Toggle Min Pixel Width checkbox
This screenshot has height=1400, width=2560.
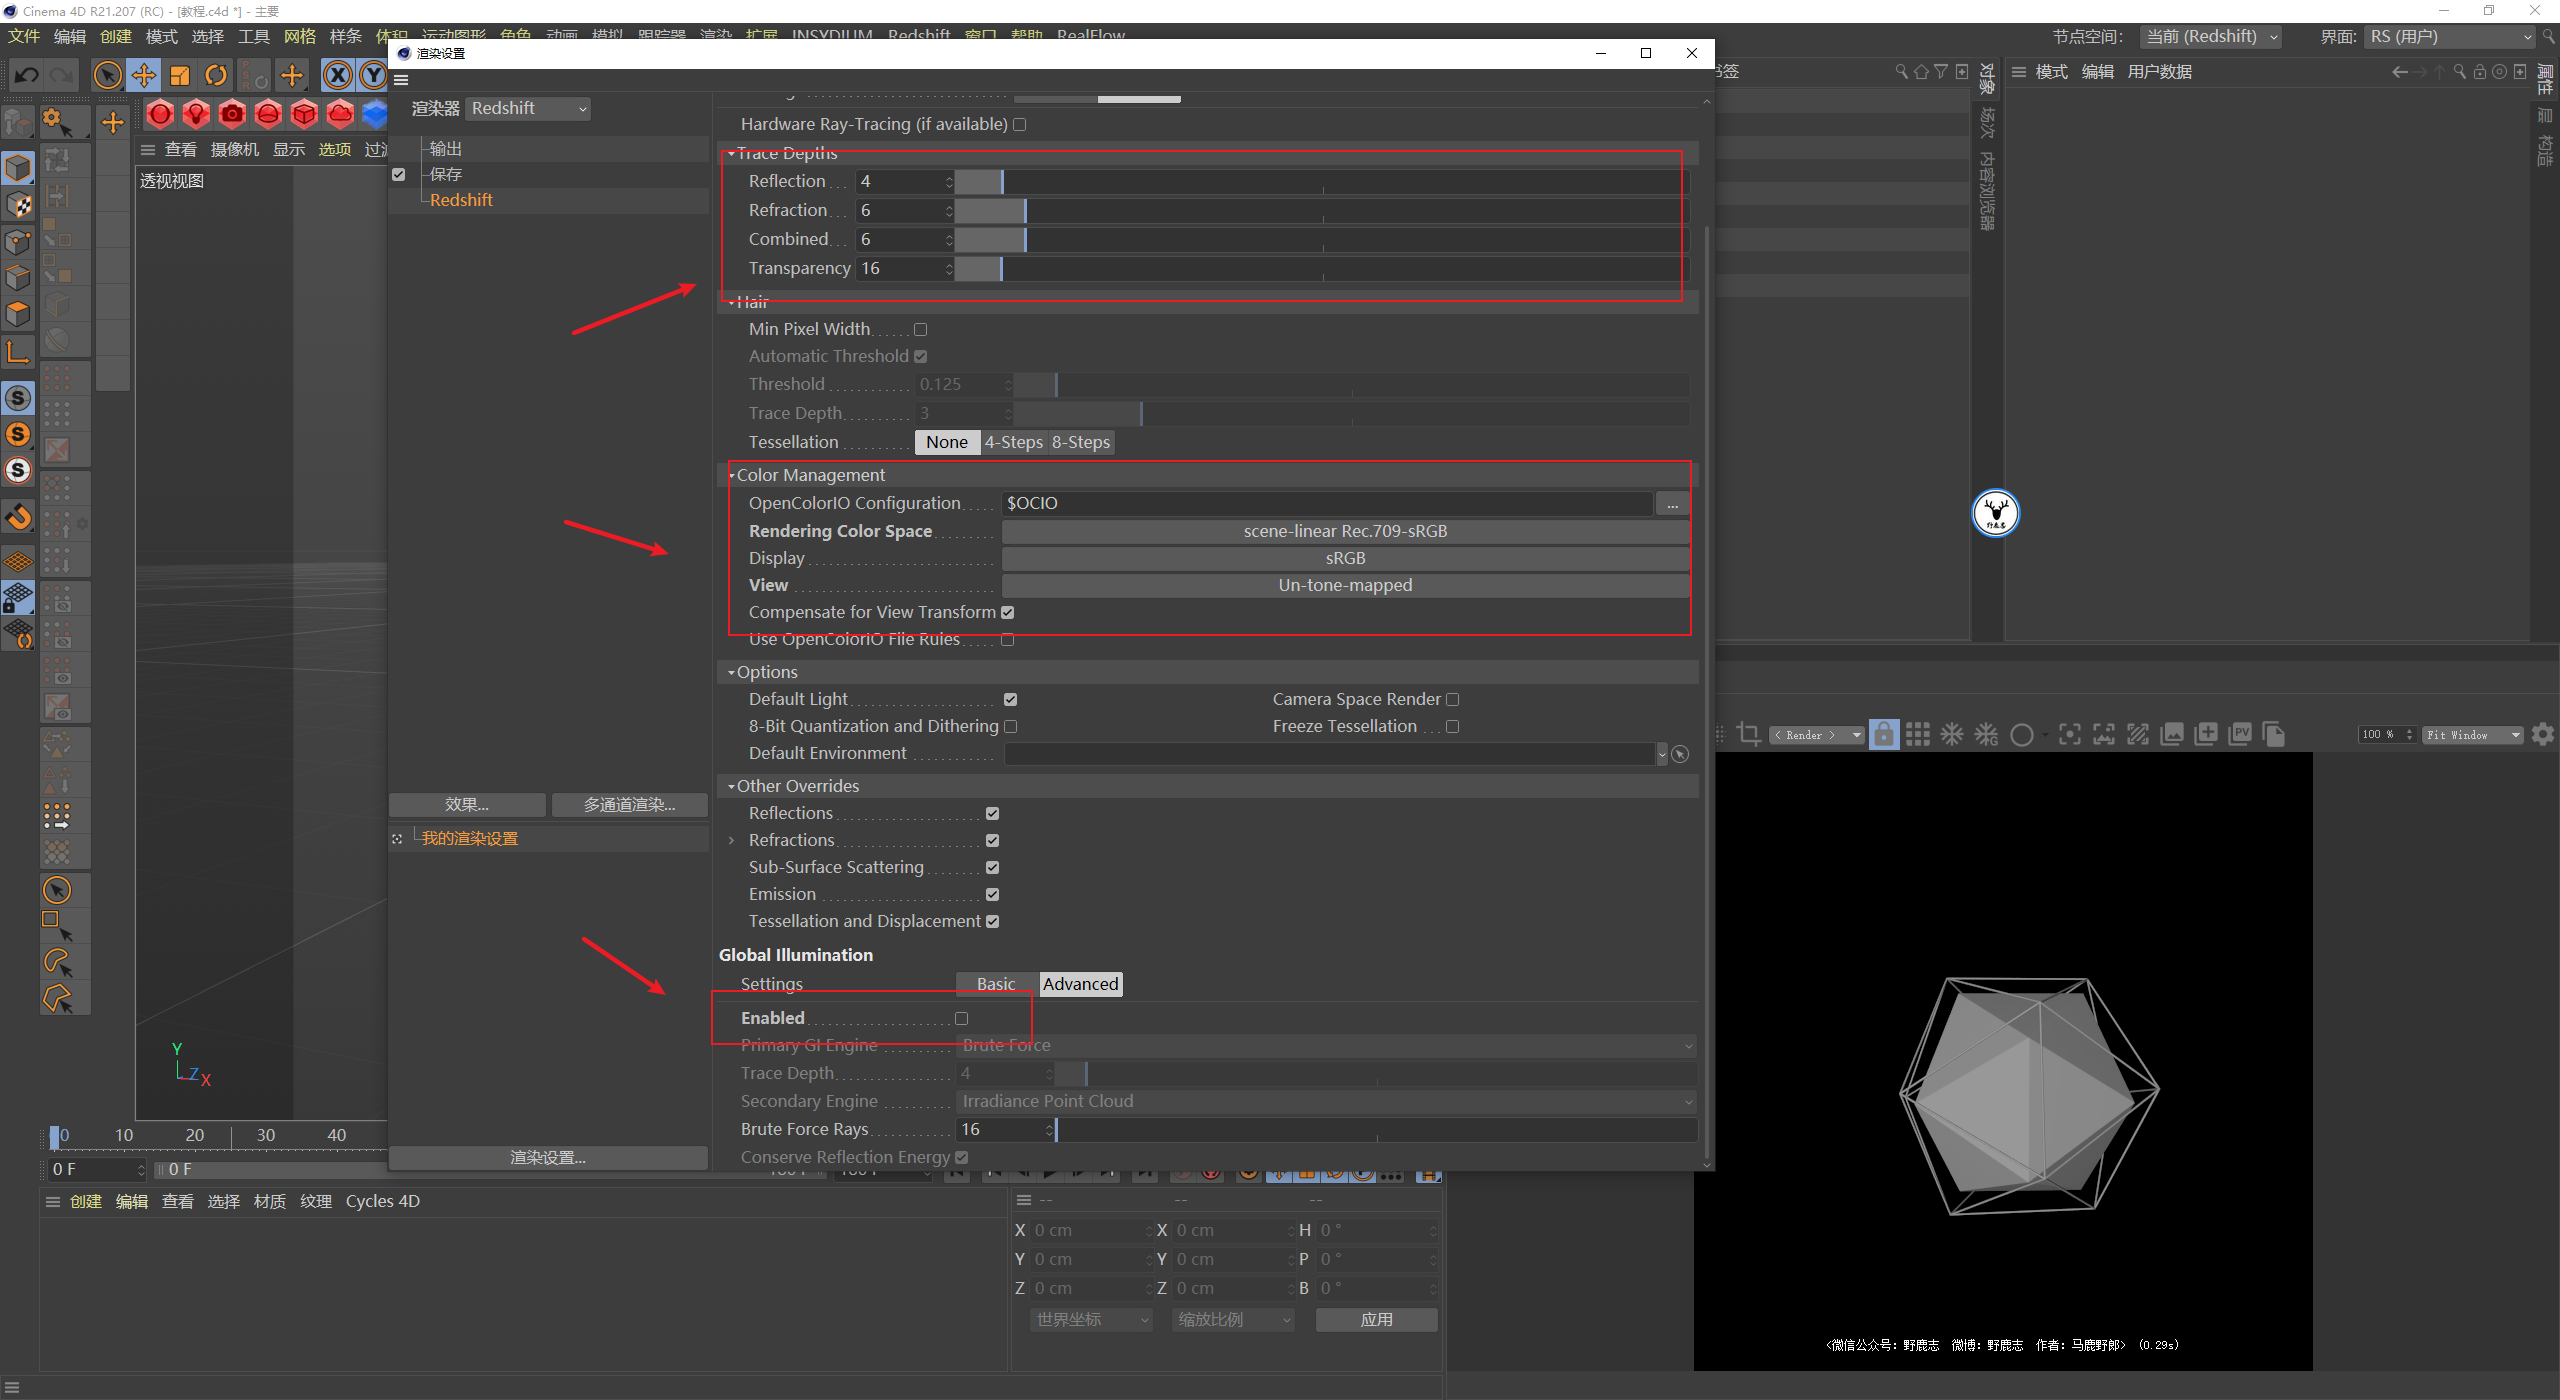920,329
